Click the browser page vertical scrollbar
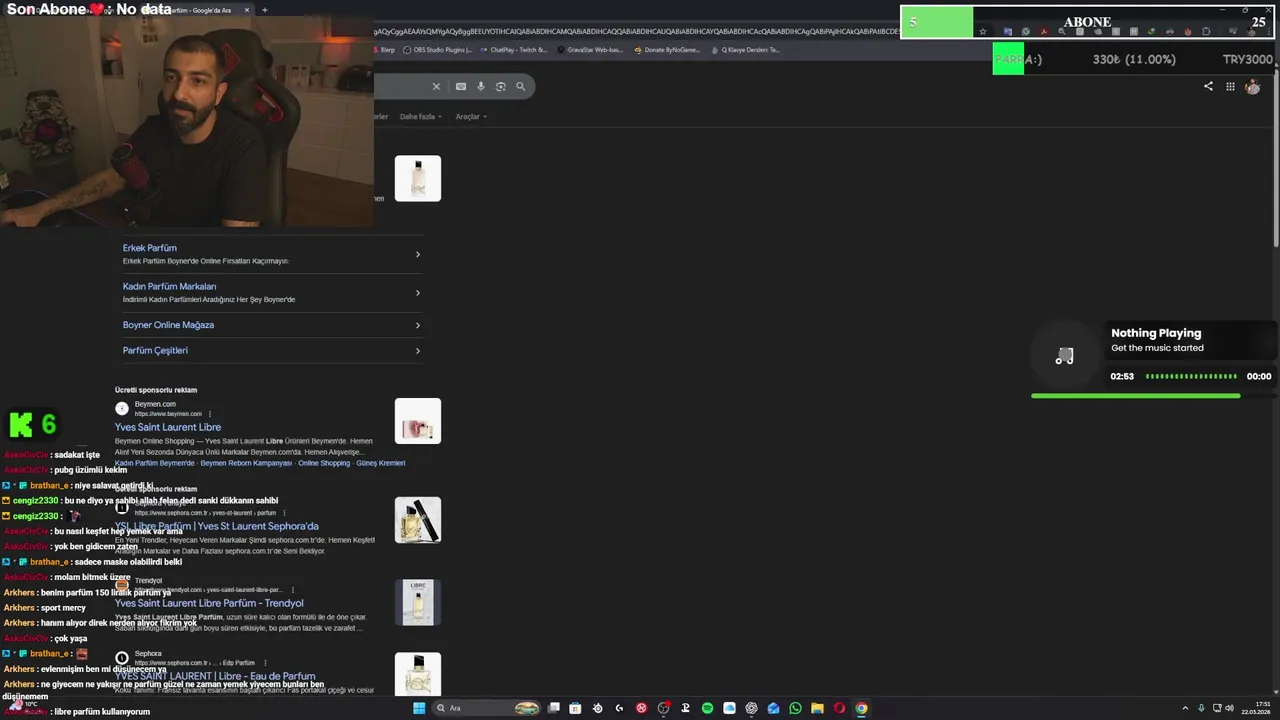1280x720 pixels. pyautogui.click(x=1275, y=160)
